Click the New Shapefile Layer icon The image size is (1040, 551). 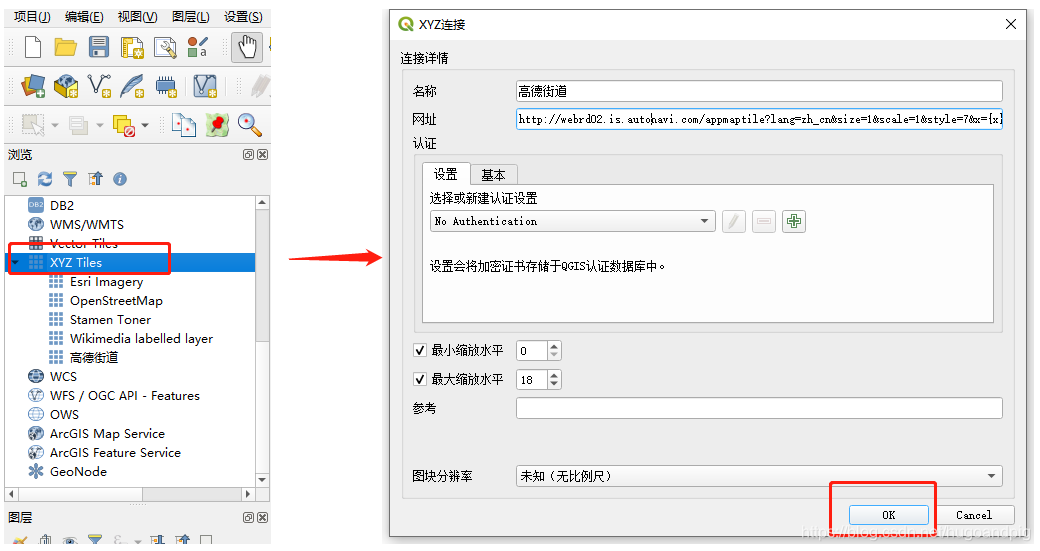pyautogui.click(x=99, y=86)
